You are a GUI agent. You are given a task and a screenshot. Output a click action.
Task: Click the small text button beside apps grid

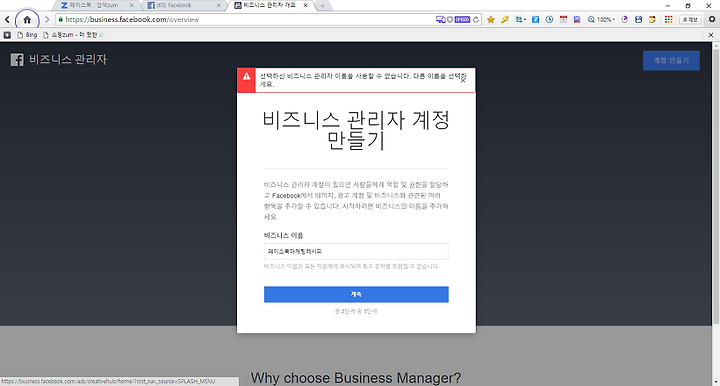pyautogui.click(x=690, y=19)
